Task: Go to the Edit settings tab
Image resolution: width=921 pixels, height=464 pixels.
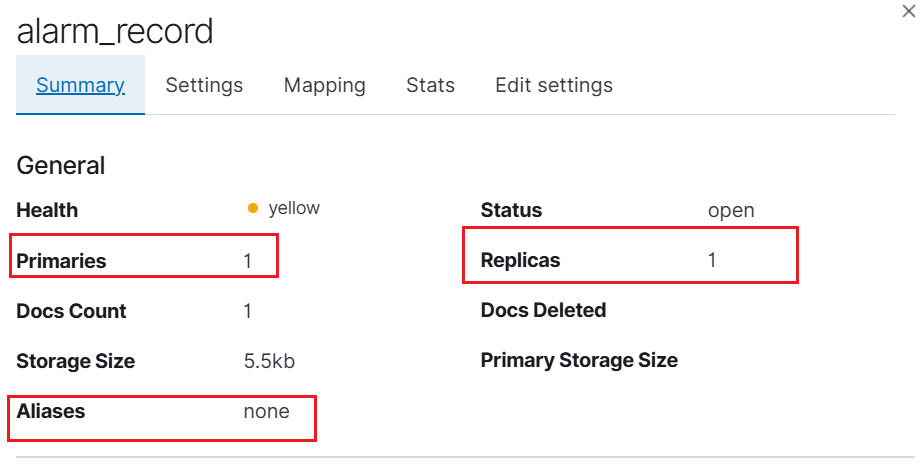Action: 554,85
